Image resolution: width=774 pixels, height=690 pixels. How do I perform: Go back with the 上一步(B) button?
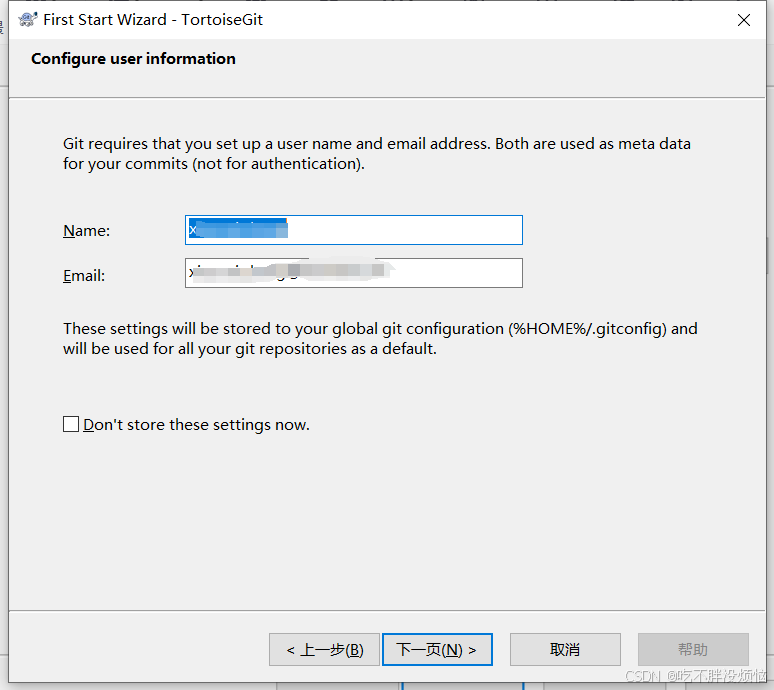[324, 650]
